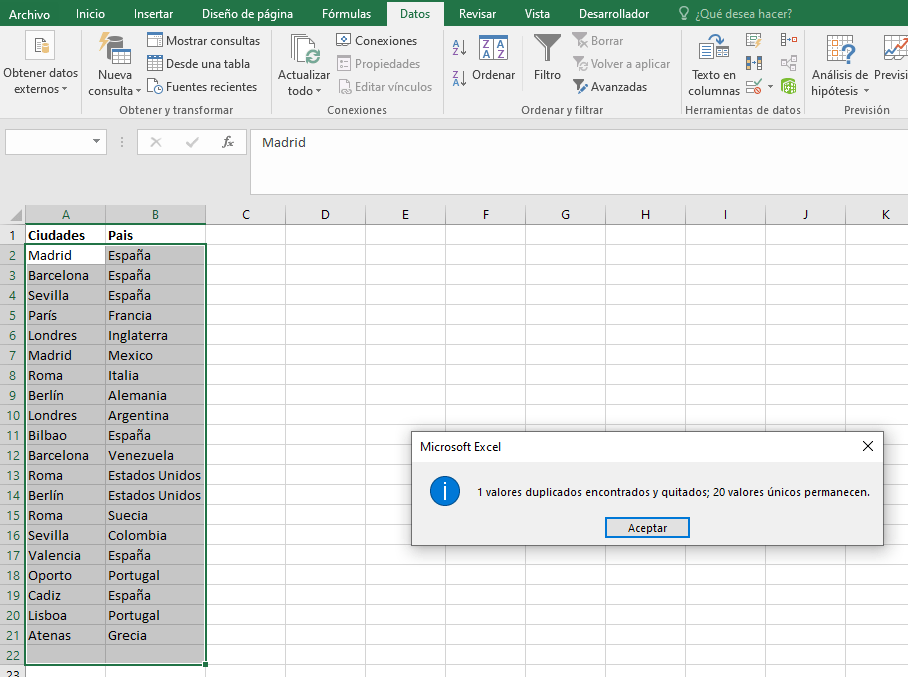Select cell C5 in the worksheet
This screenshot has width=908, height=677.
(x=244, y=314)
